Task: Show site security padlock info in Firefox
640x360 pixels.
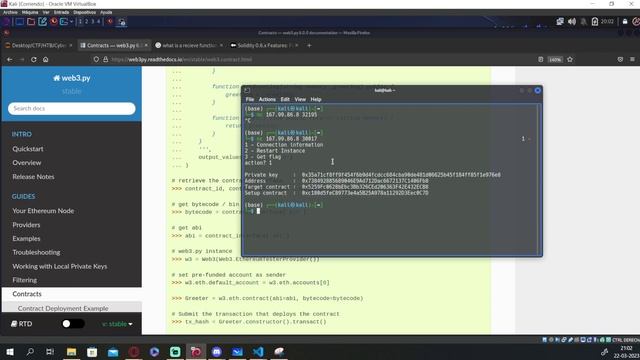Action: (105, 60)
